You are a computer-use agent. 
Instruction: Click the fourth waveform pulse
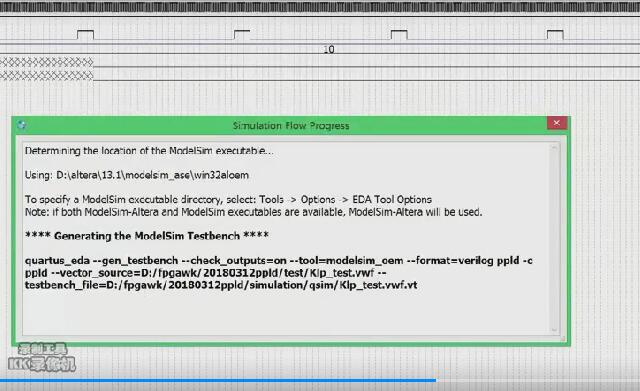point(555,35)
